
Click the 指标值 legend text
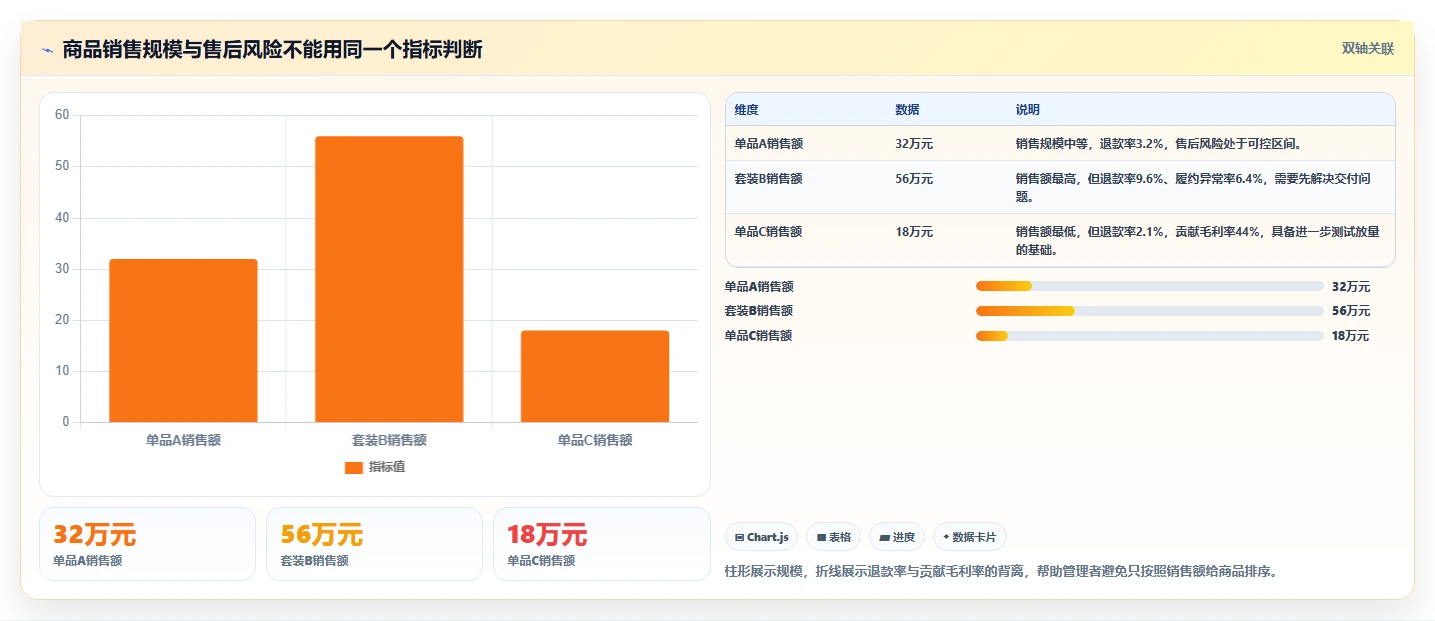point(387,467)
